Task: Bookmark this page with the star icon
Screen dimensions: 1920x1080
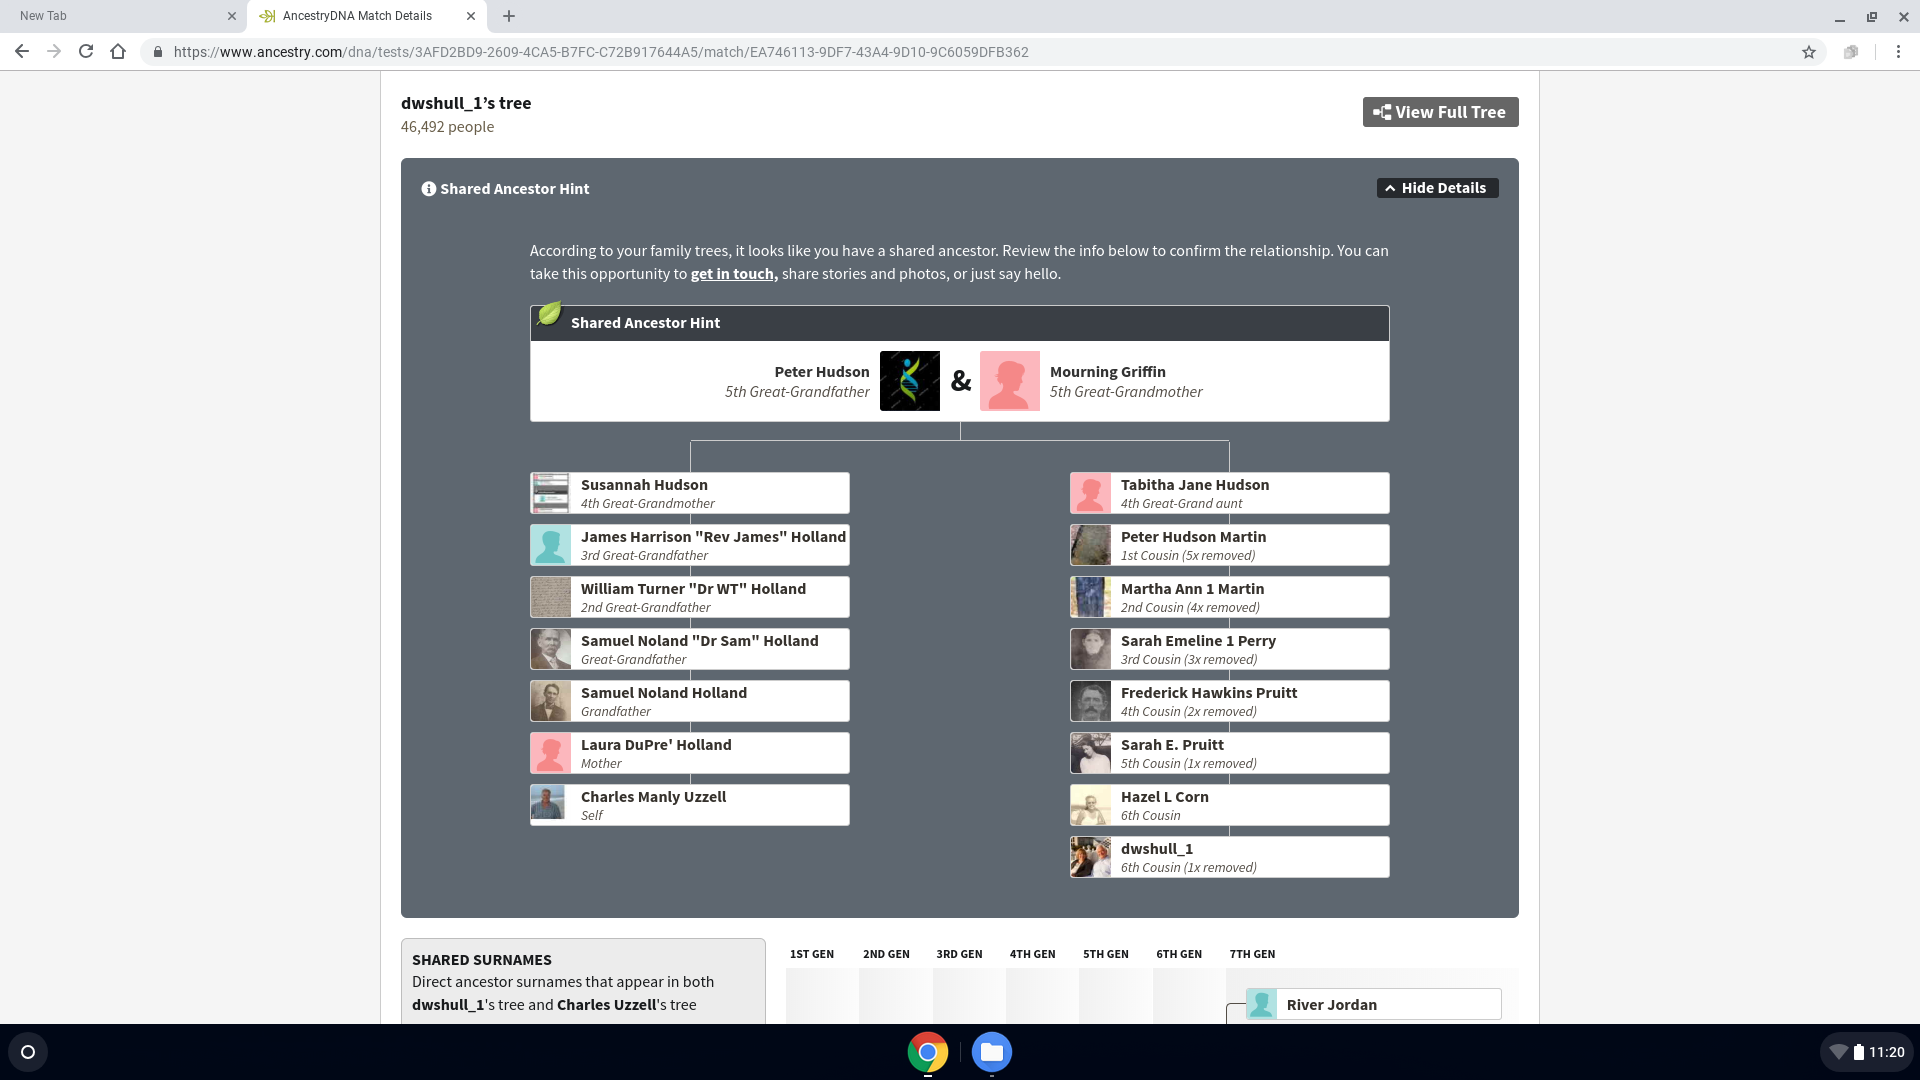Action: point(1808,52)
